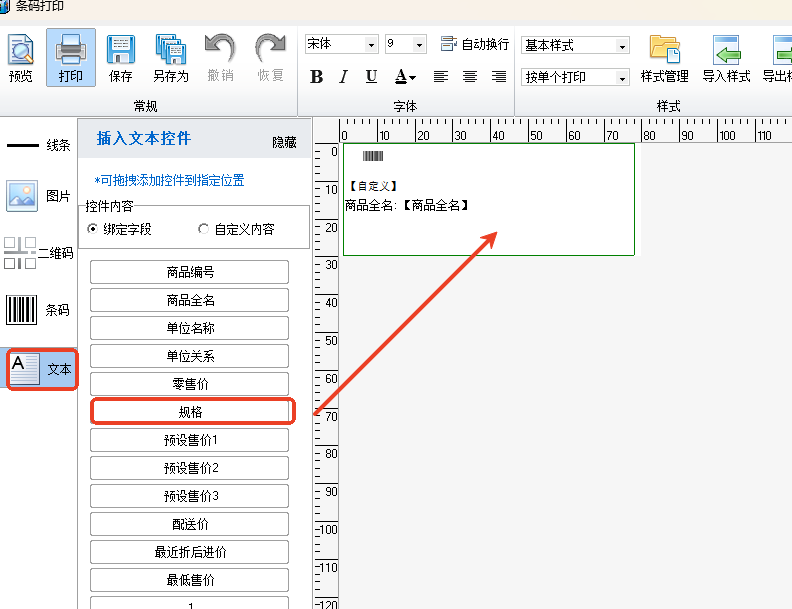
Task: Select the 自定义内容 radio button
Action: pyautogui.click(x=204, y=229)
